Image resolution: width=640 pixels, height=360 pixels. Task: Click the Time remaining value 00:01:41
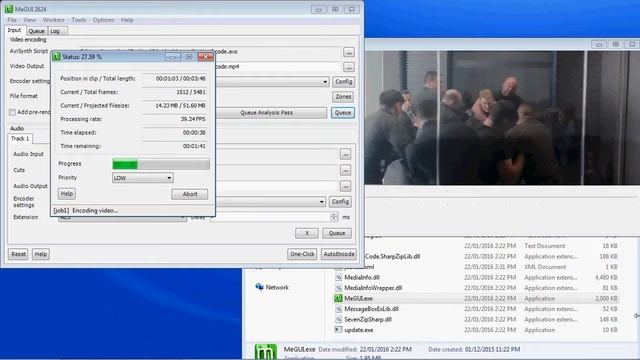[194, 146]
